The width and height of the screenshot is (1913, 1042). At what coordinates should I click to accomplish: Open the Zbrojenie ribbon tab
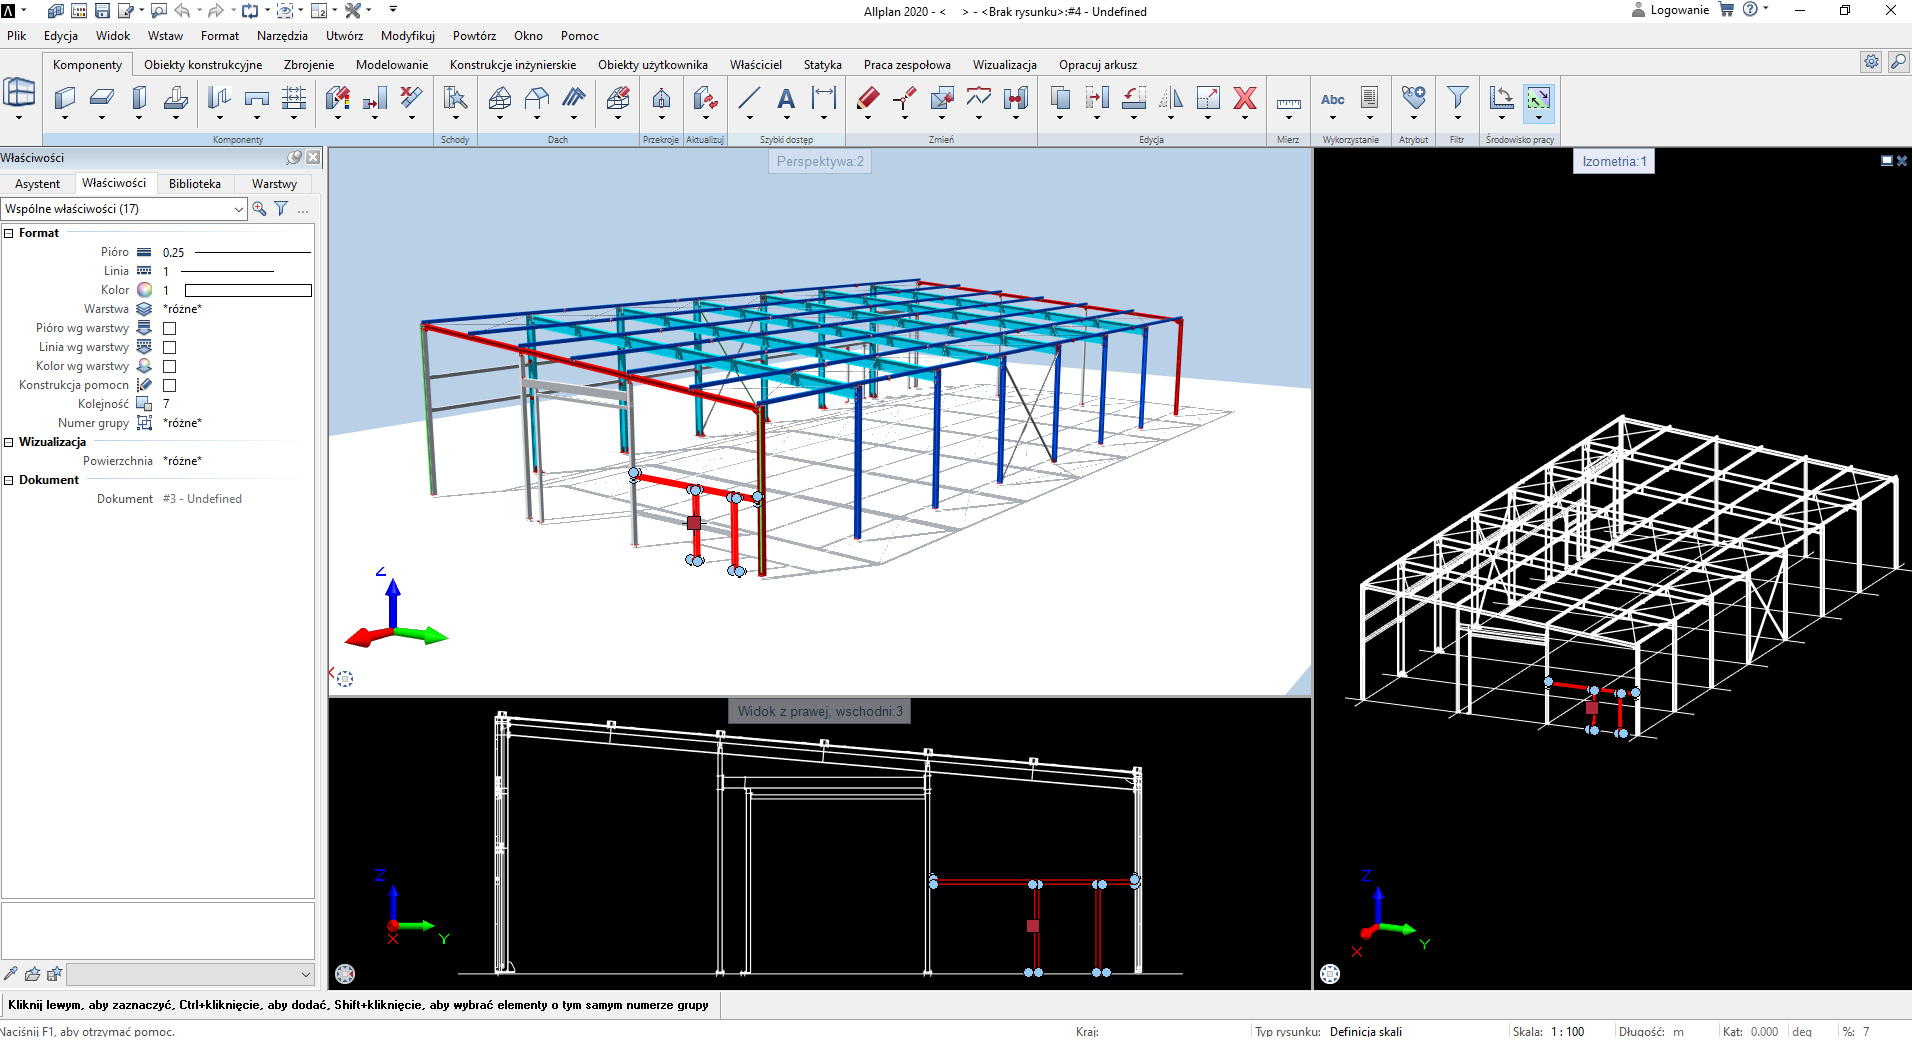[x=309, y=65]
